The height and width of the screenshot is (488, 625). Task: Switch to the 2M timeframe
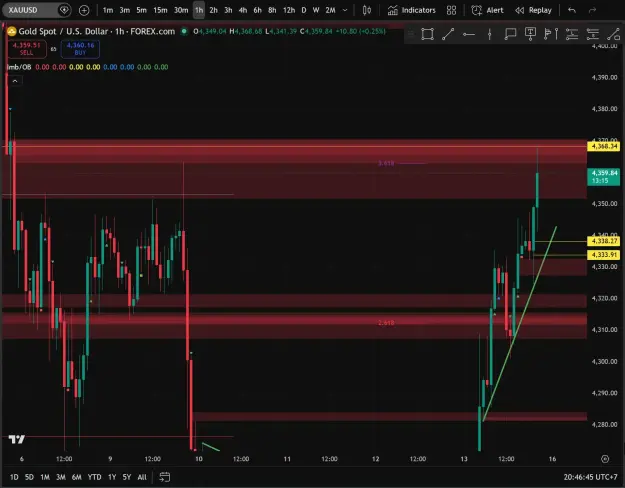(x=330, y=10)
